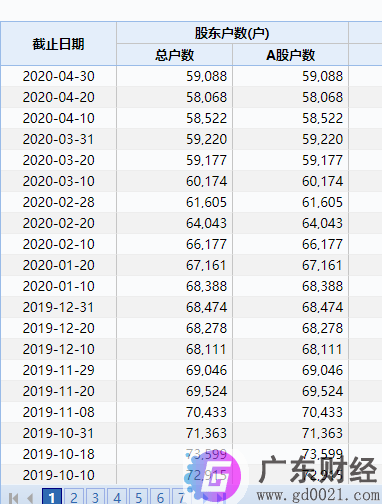The height and width of the screenshot is (504, 382).
Task: Select the date 2020-03-31
Action: click(59, 139)
